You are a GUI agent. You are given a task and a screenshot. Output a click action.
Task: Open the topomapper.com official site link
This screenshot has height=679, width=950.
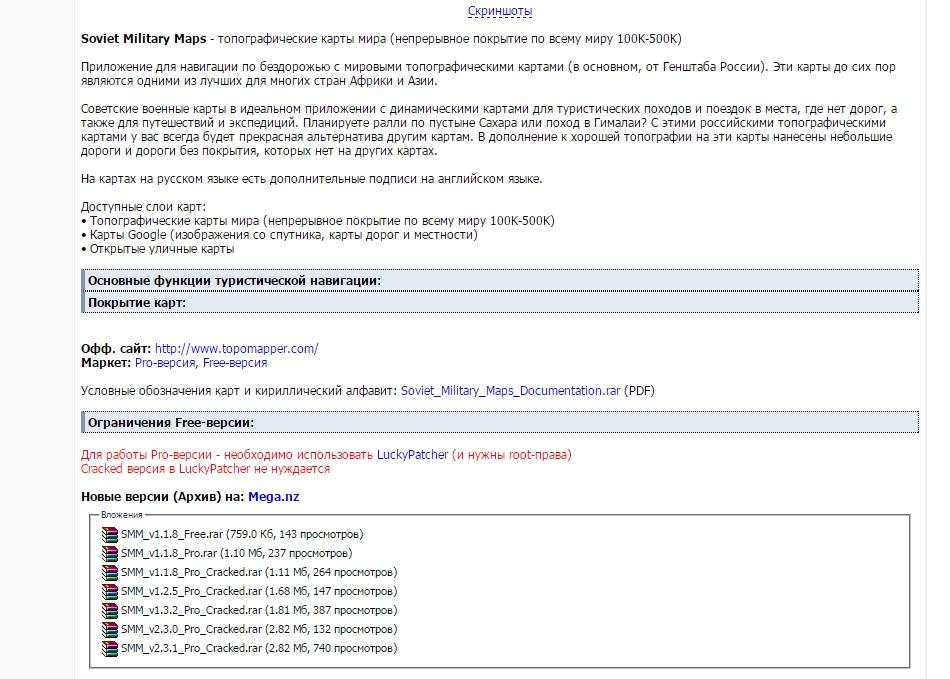tap(236, 349)
